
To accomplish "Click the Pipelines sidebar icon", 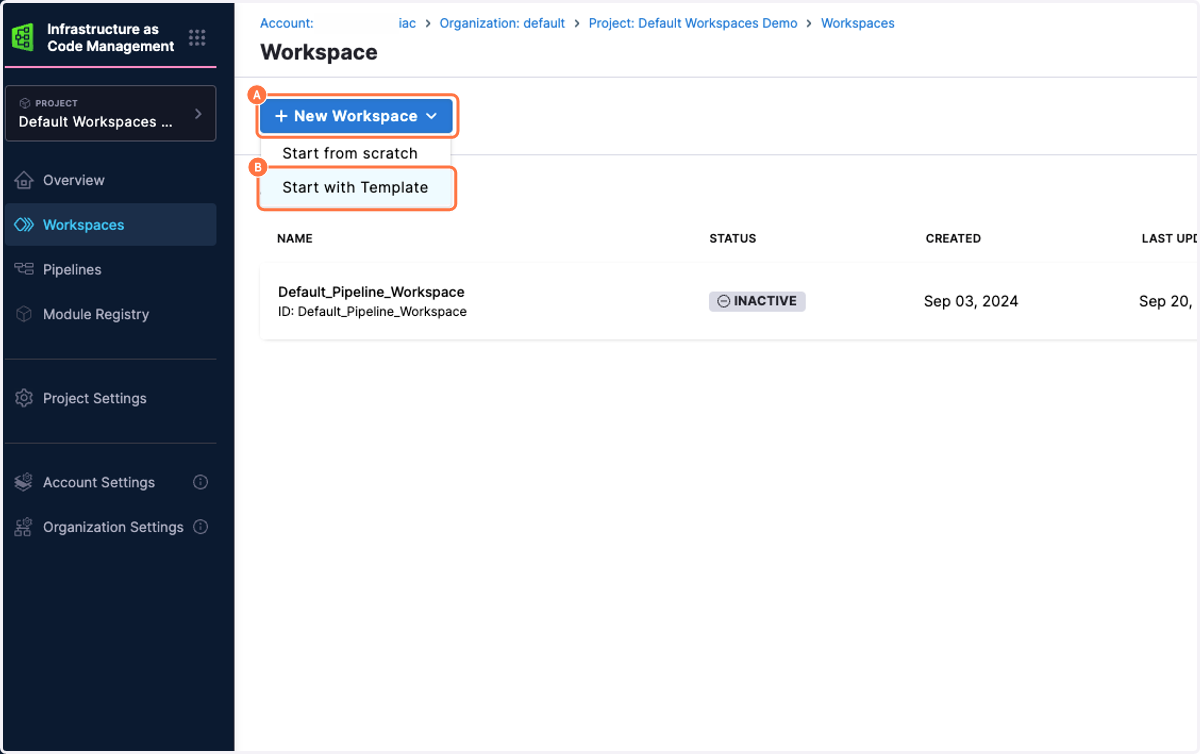I will [24, 269].
